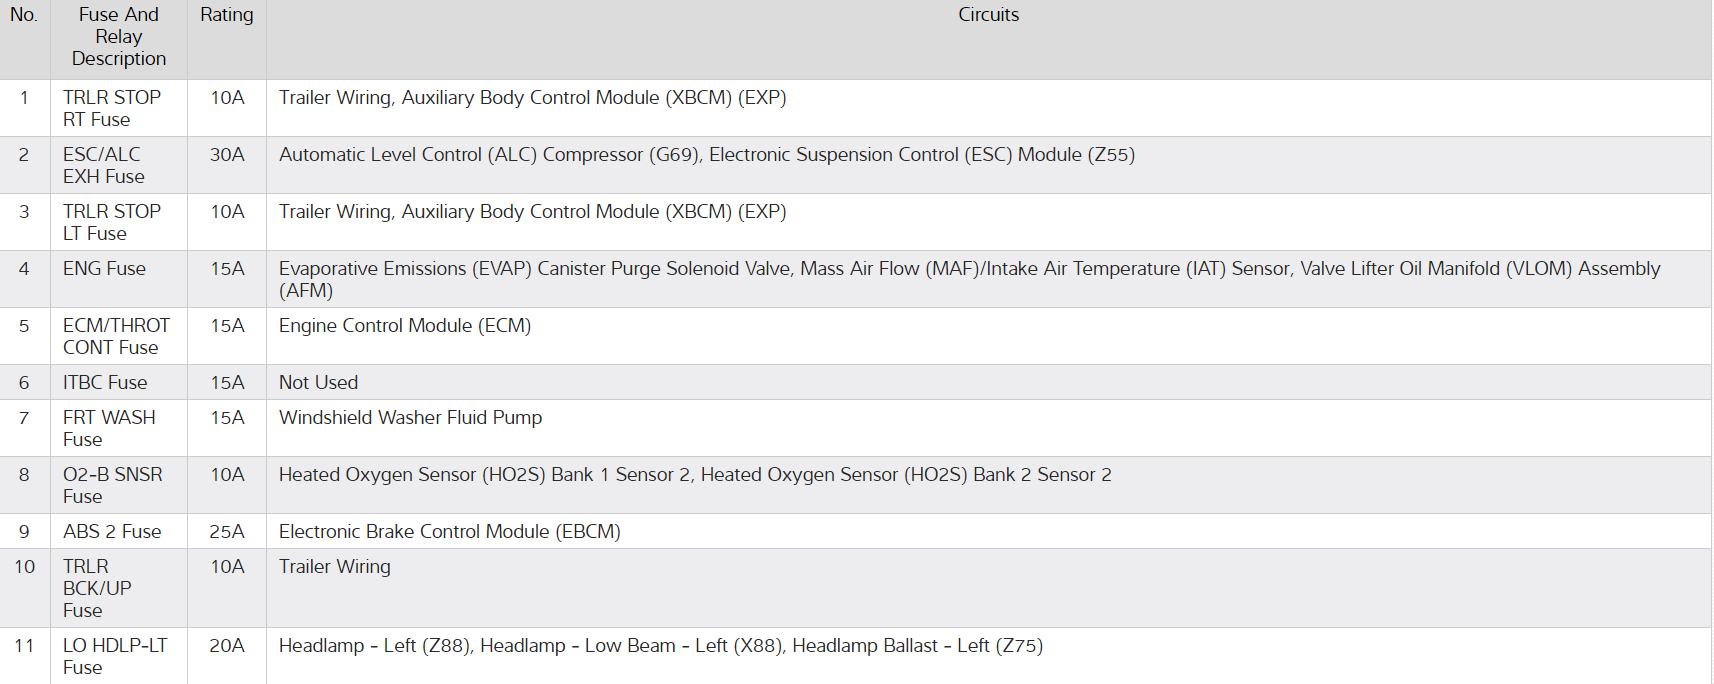Click the 'Rating' column header

click(227, 15)
